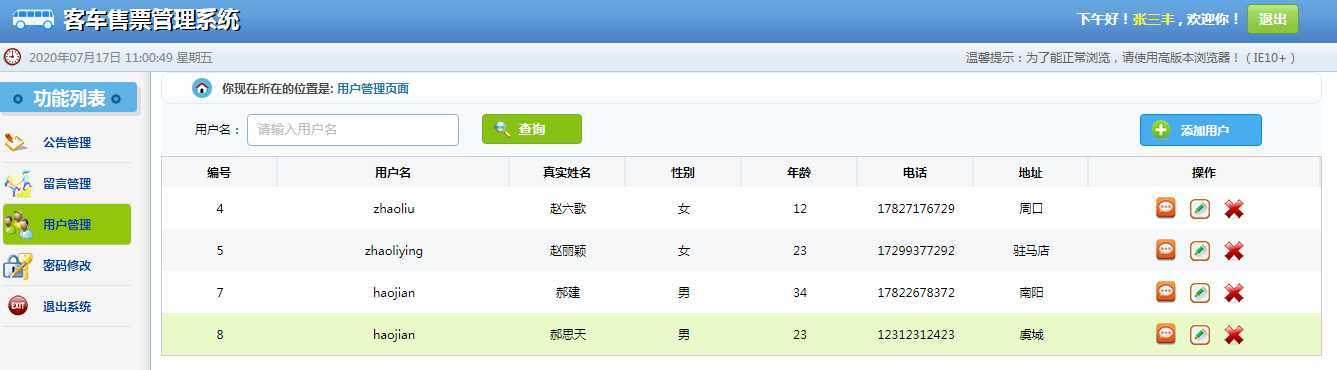Screen dimensions: 1337x370
Task: Select 用户管理 menu item
Action: coord(67,224)
